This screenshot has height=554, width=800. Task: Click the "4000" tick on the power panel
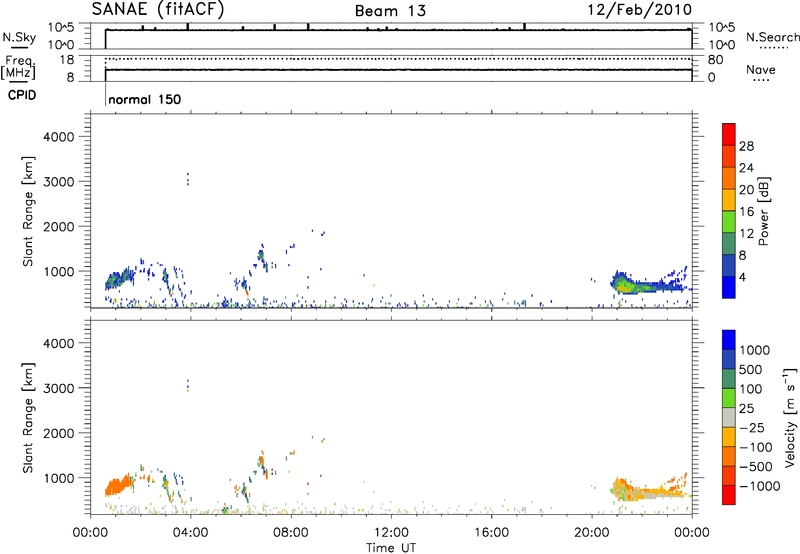(x=59, y=137)
